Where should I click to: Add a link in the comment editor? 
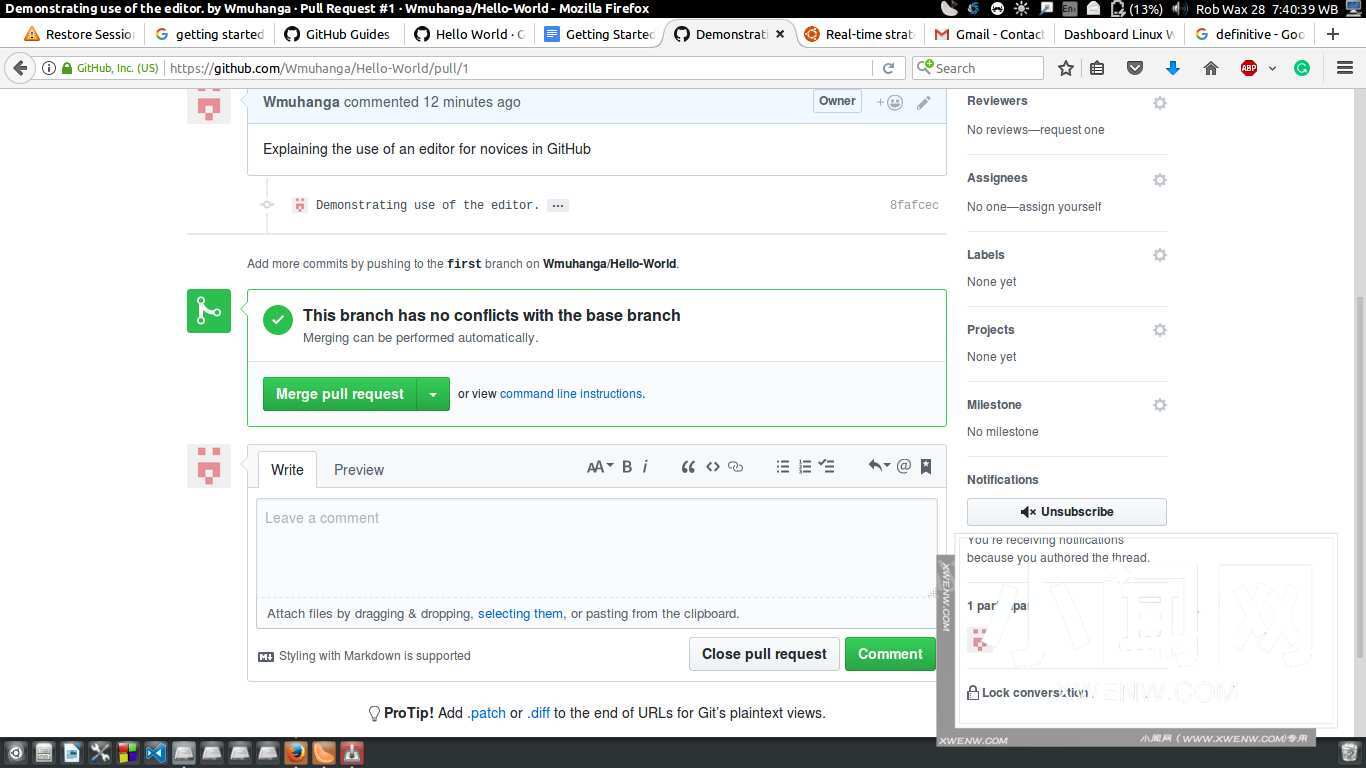736,466
